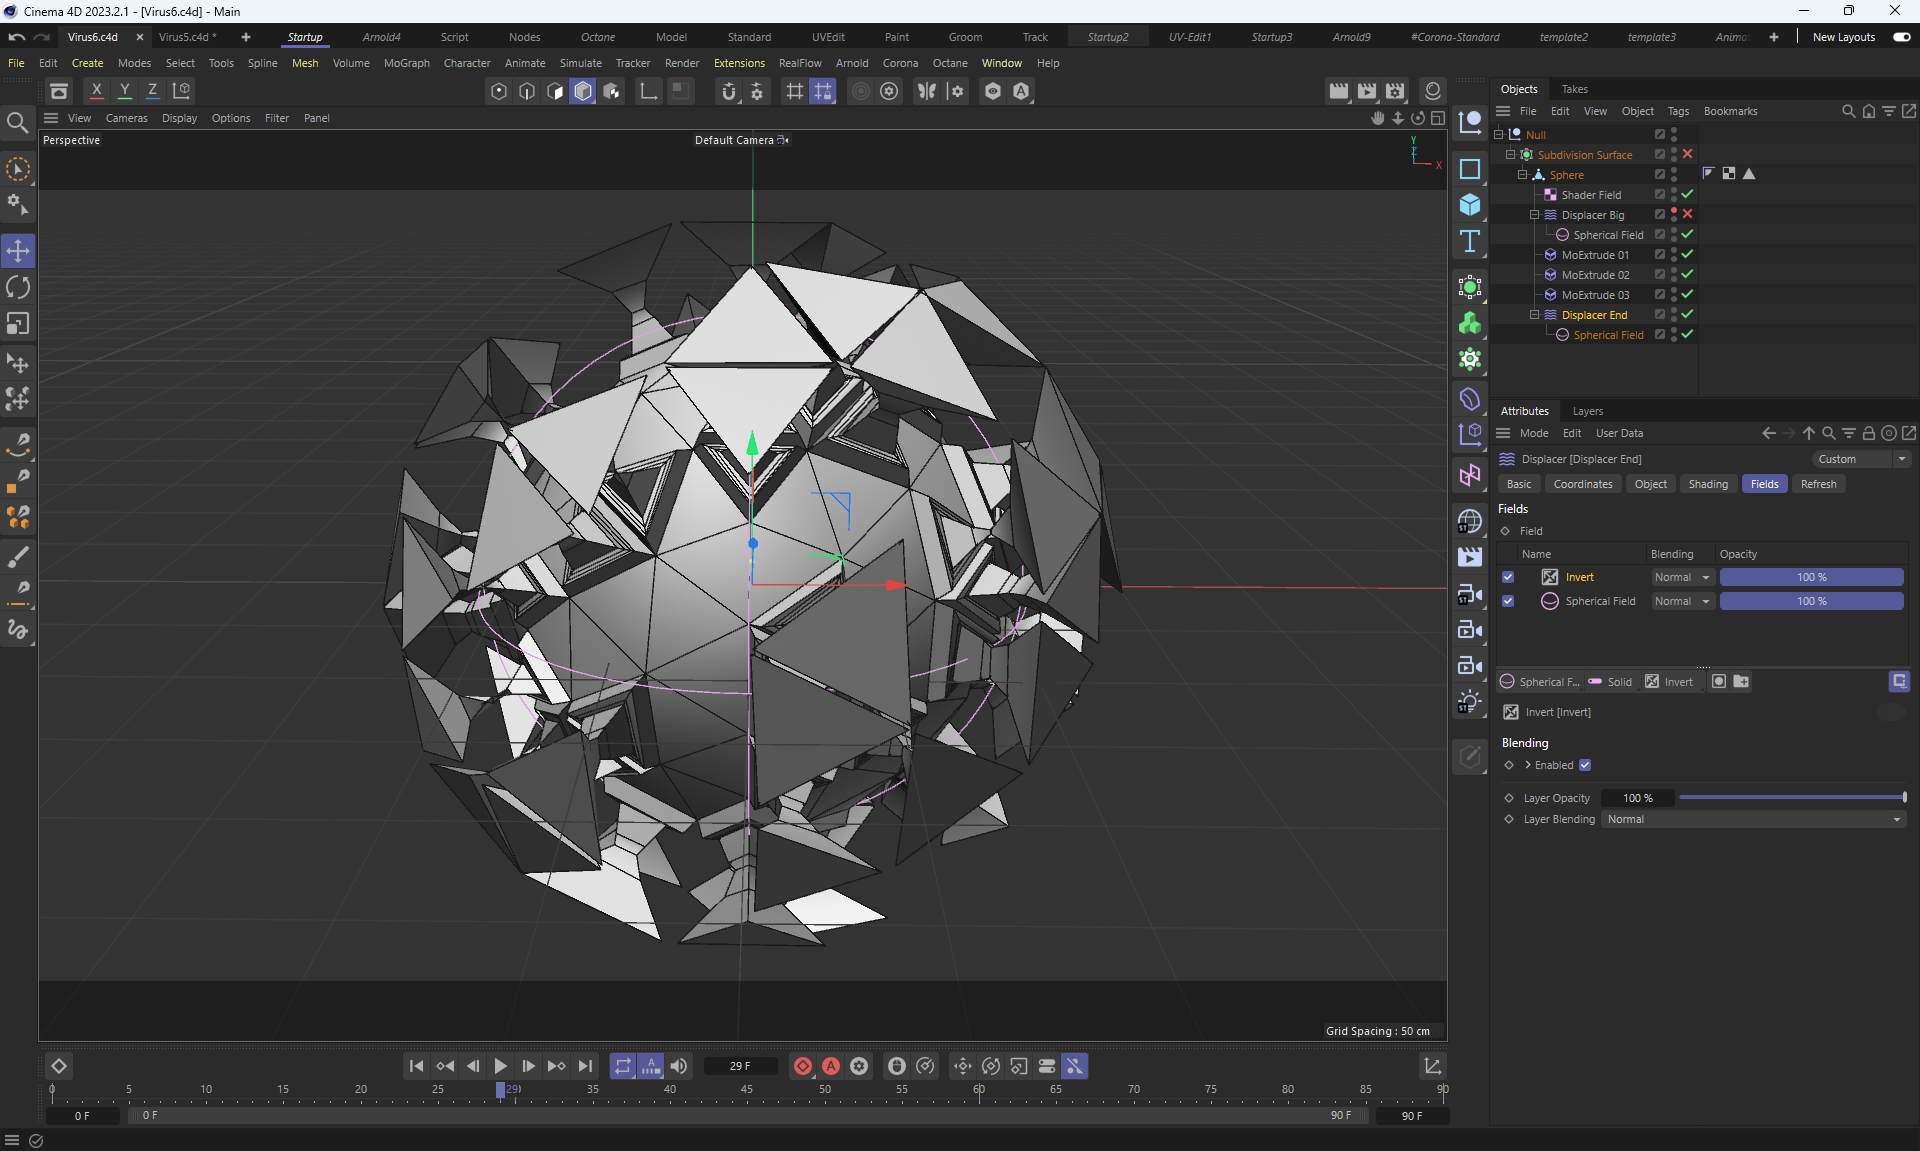Open the Layer Blending dropdown
The width and height of the screenshot is (1920, 1151).
pos(1754,819)
